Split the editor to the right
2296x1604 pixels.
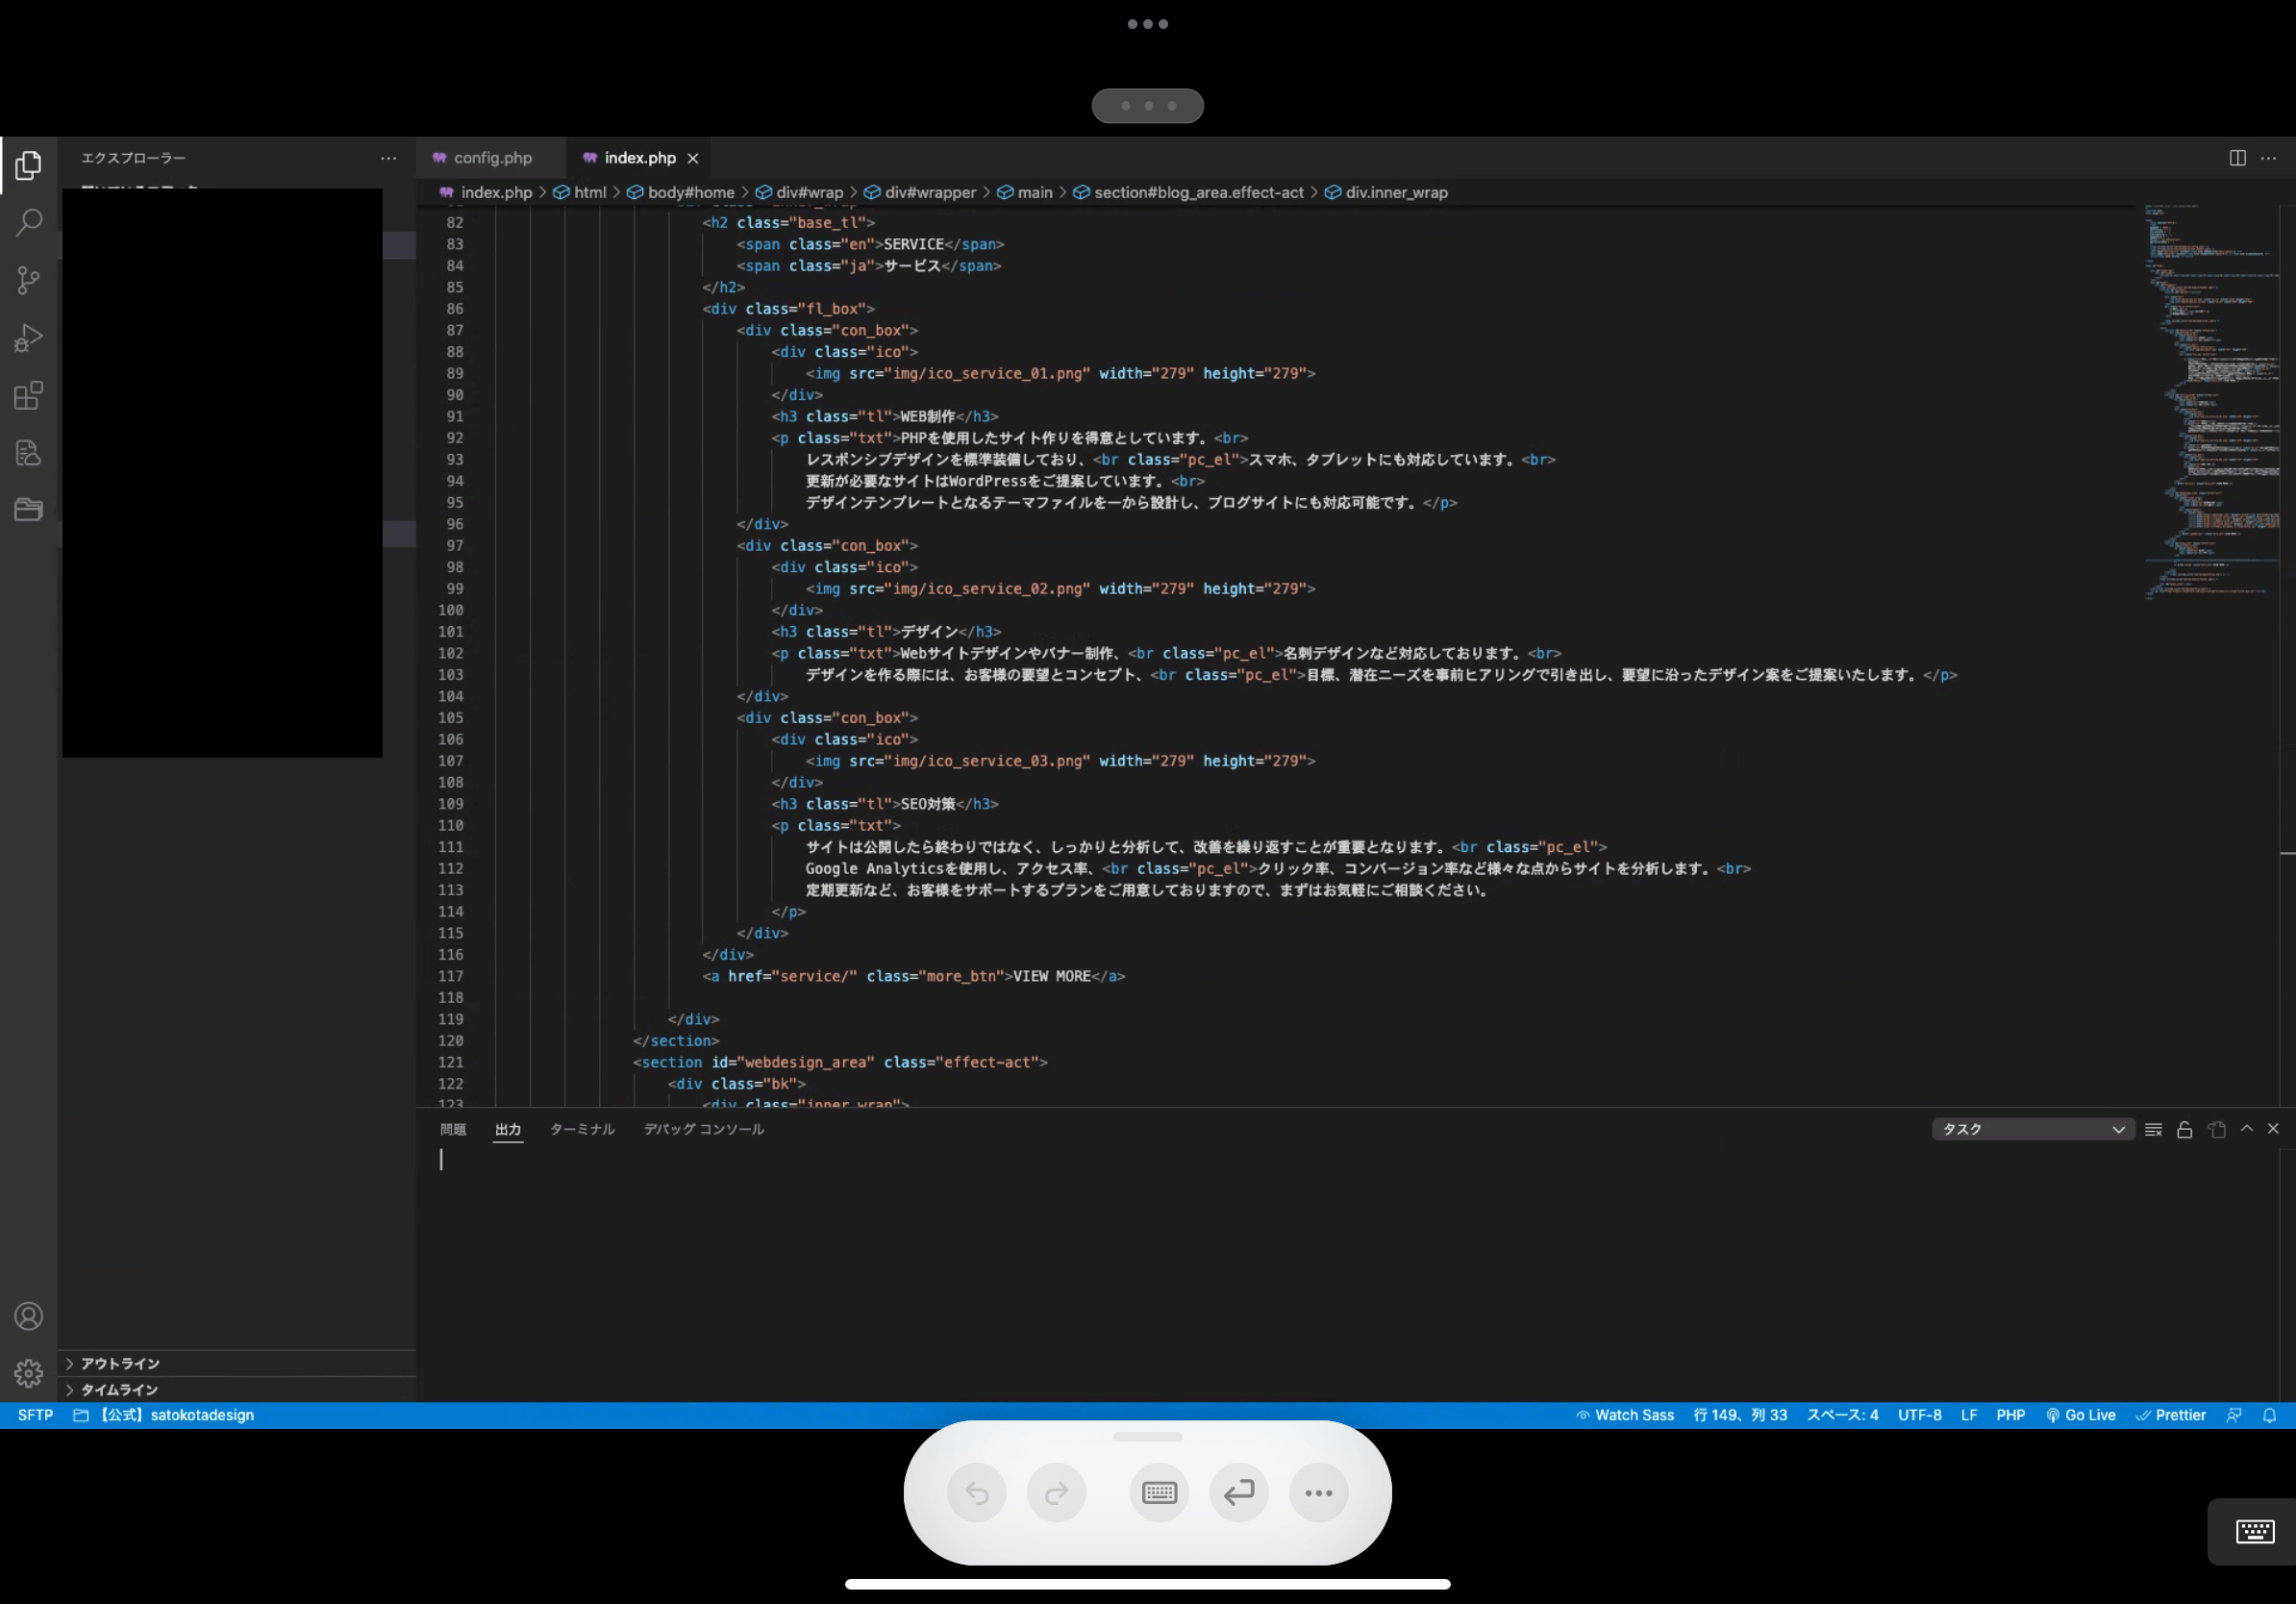[2237, 158]
